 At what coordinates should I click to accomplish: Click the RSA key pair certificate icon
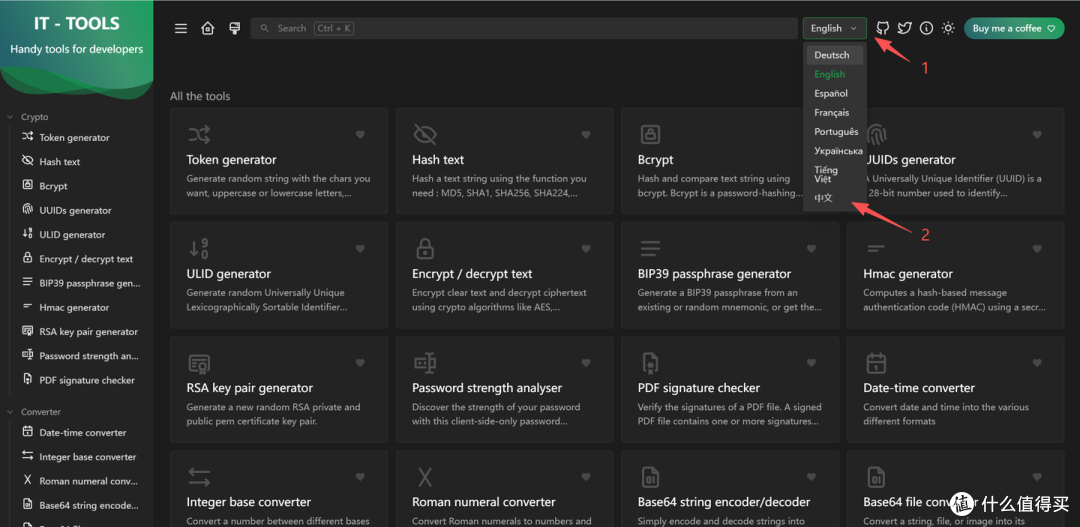(199, 363)
